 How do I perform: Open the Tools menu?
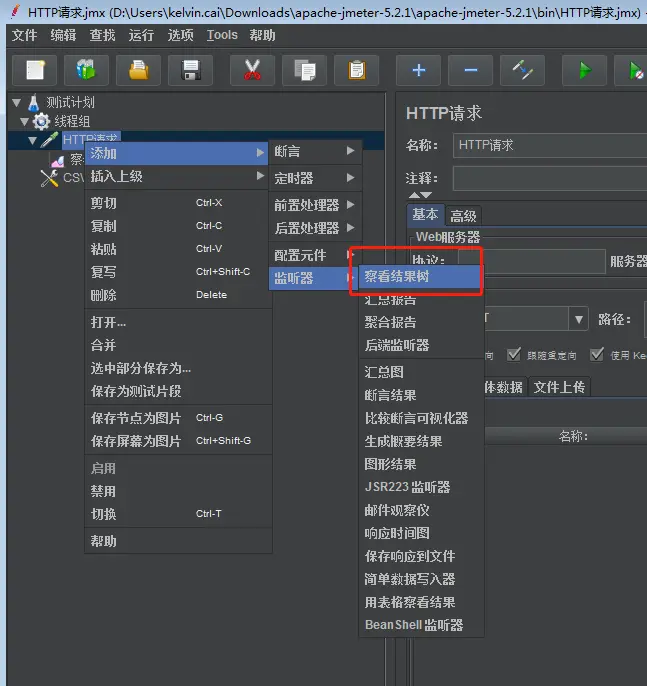222,35
